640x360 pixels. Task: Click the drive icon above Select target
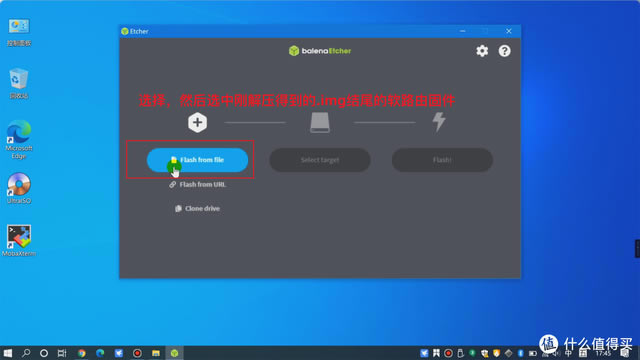[x=320, y=122]
